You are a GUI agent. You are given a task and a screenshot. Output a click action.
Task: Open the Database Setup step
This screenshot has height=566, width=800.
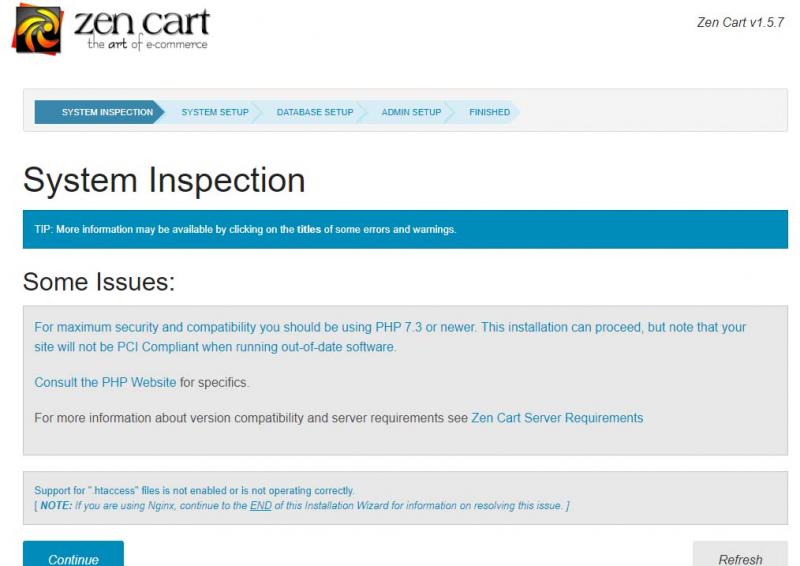(315, 112)
